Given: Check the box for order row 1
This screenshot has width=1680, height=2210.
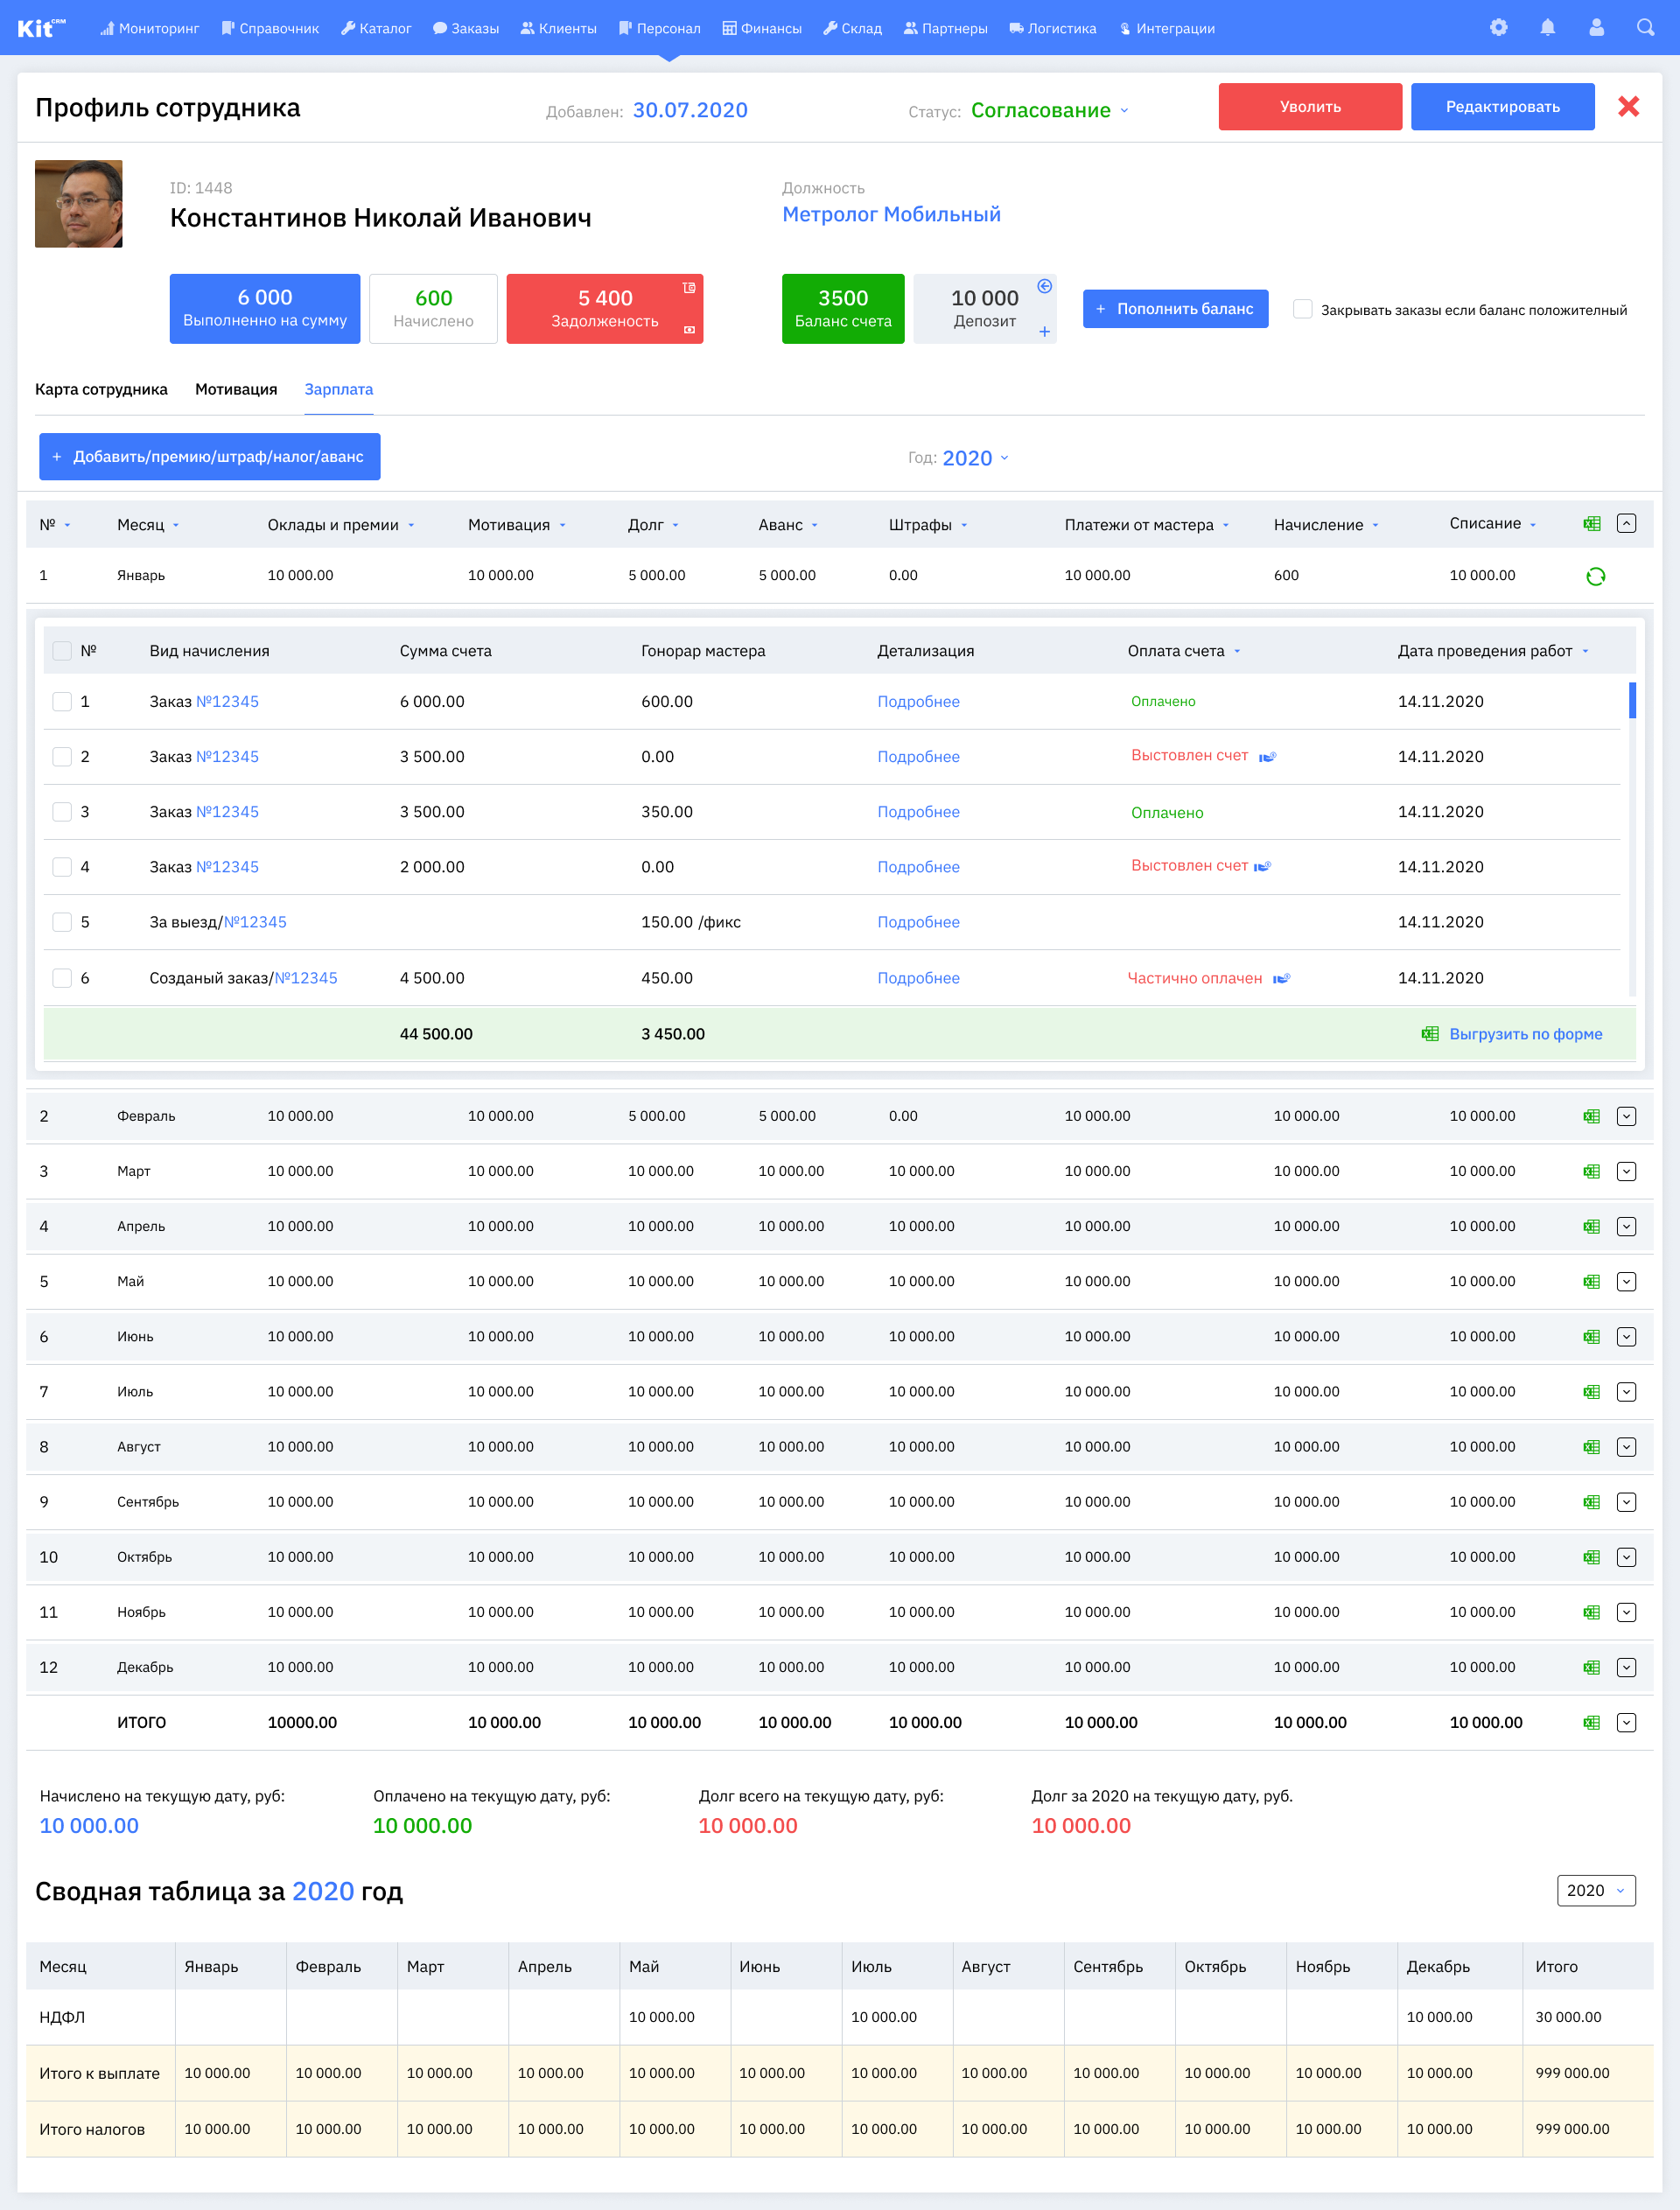Looking at the screenshot, I should pyautogui.click(x=62, y=702).
